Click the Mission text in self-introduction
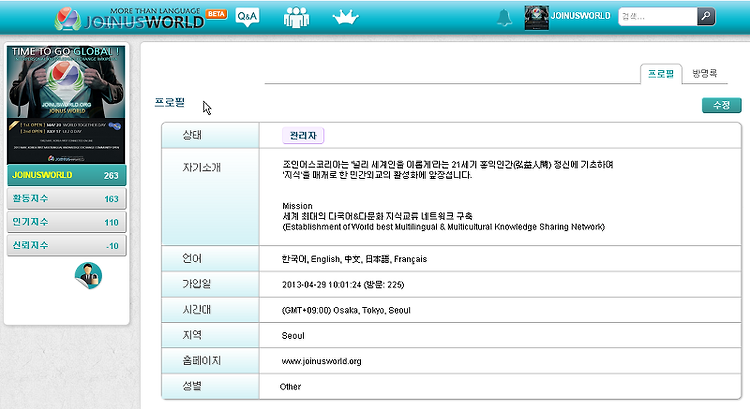The image size is (750, 409). pos(297,206)
